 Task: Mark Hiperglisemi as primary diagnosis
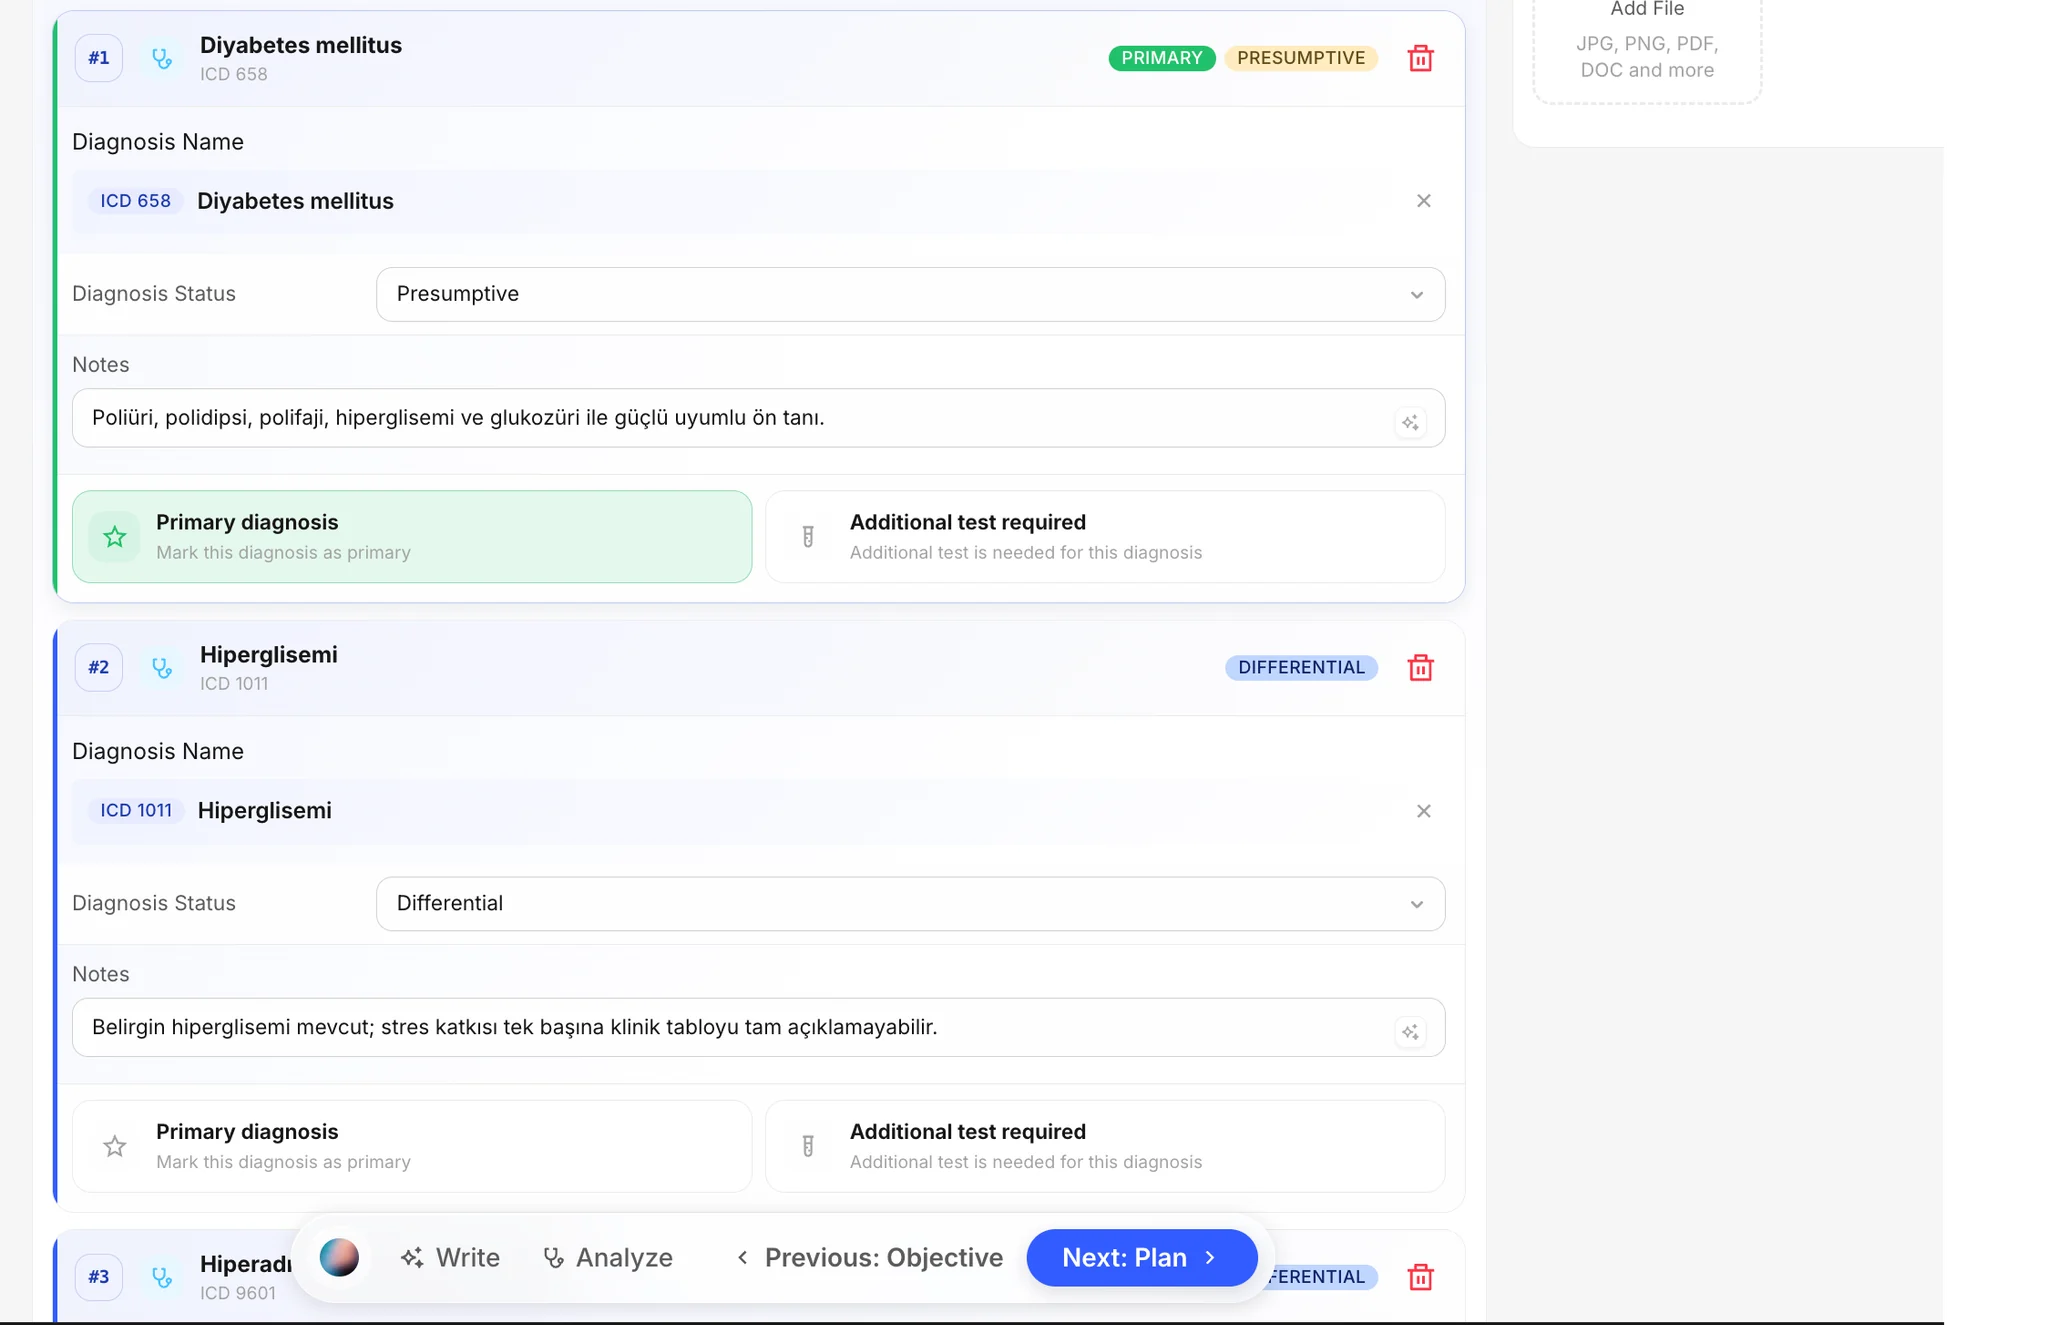412,1146
